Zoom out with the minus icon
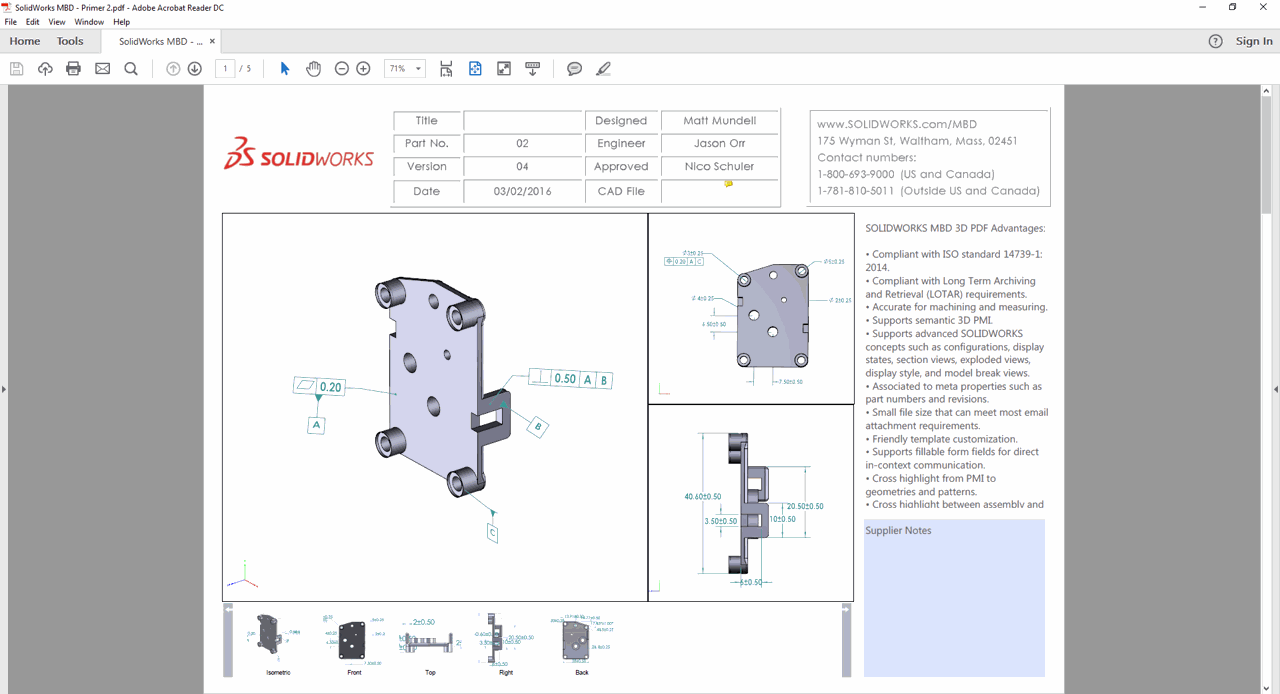1280x694 pixels. pos(342,69)
